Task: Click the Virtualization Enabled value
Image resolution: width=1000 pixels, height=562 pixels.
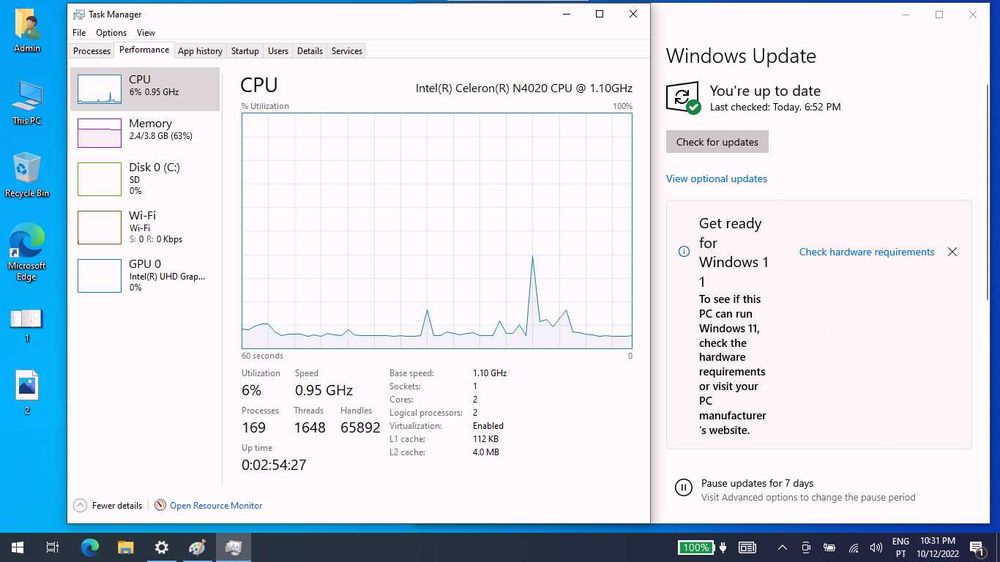Action: coord(488,425)
